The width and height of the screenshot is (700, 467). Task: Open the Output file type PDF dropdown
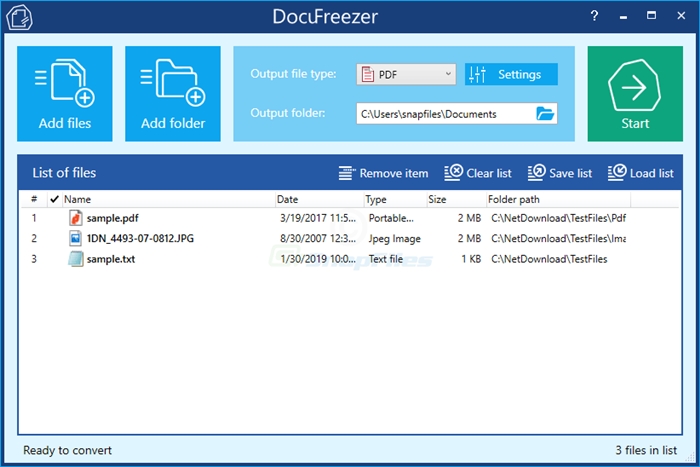tap(406, 74)
